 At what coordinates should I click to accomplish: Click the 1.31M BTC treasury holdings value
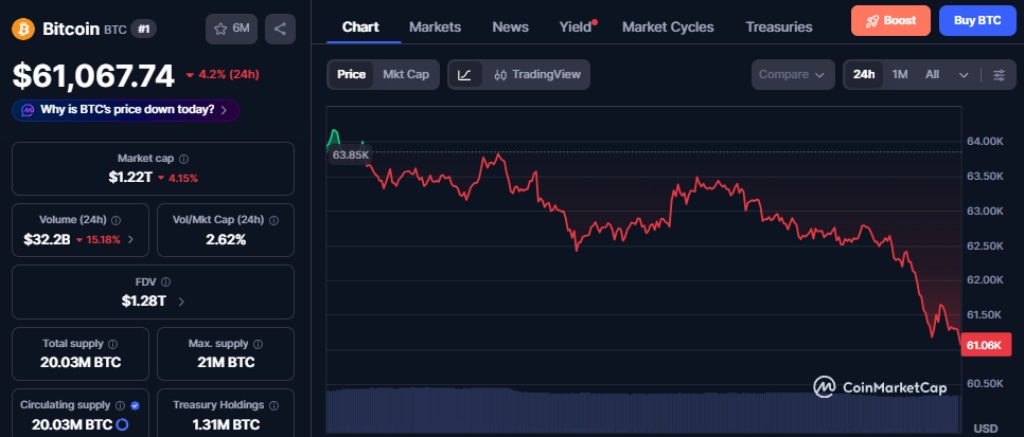click(x=226, y=425)
